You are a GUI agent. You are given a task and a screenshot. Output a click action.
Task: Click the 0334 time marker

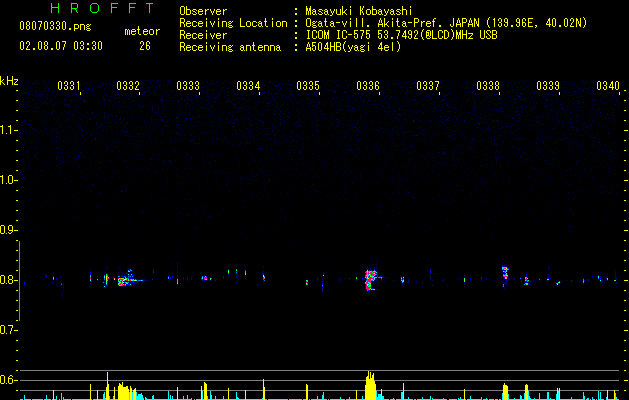click(x=248, y=85)
